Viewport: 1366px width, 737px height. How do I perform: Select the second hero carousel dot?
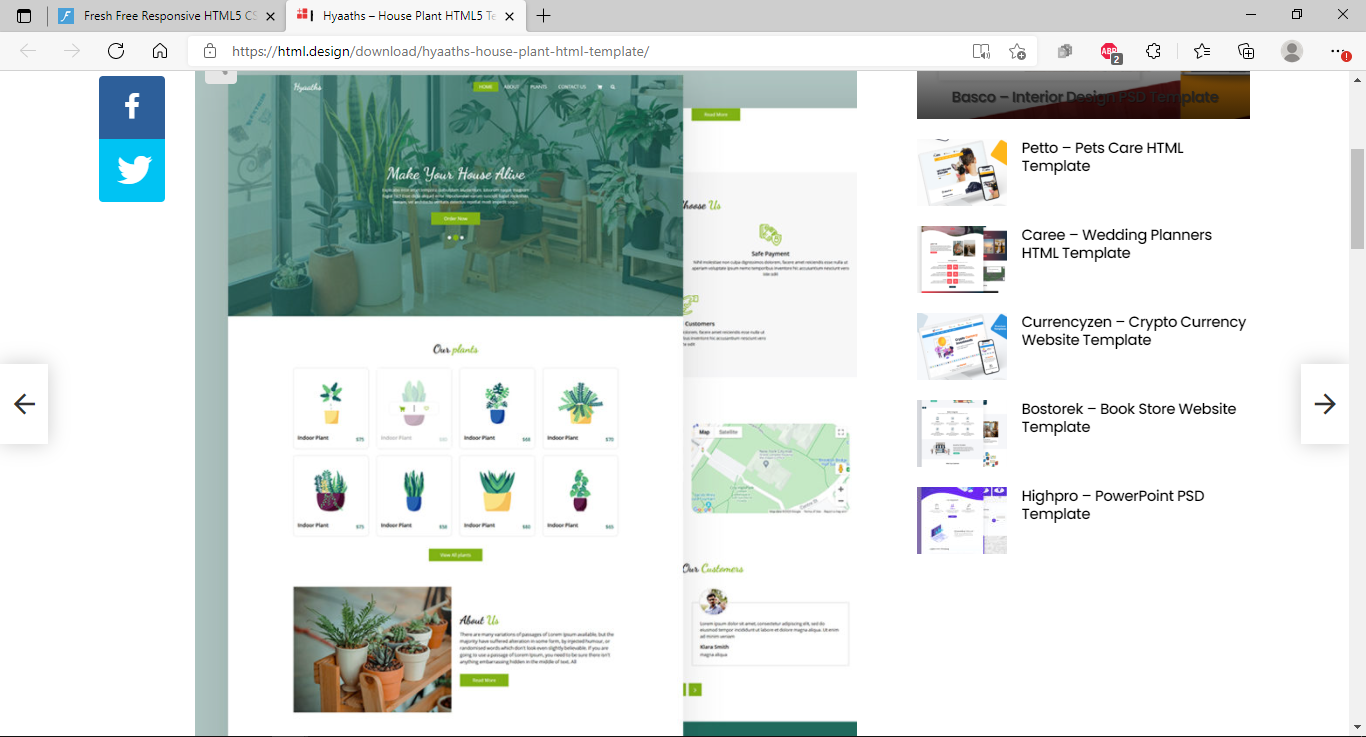coord(453,238)
